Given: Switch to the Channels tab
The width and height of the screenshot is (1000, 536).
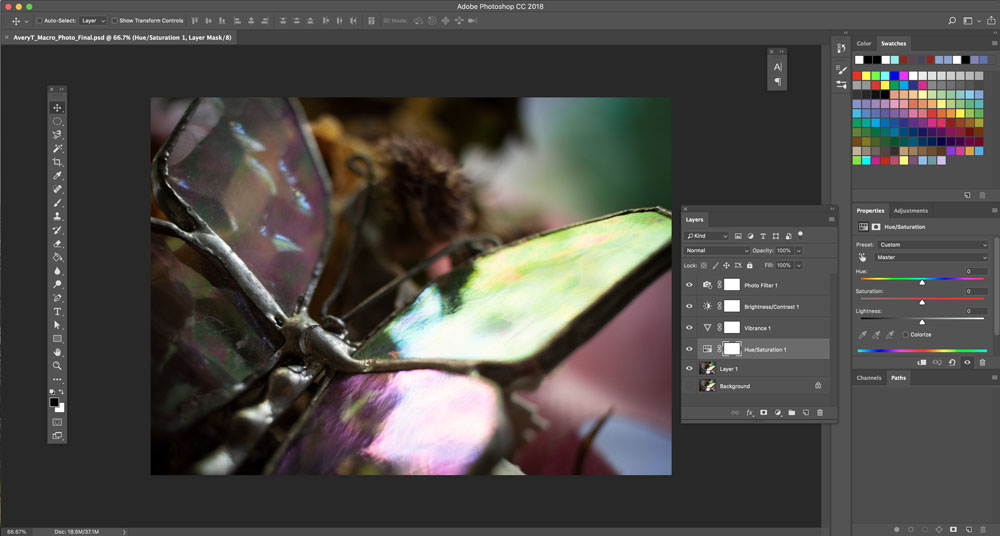Looking at the screenshot, I should 869,378.
